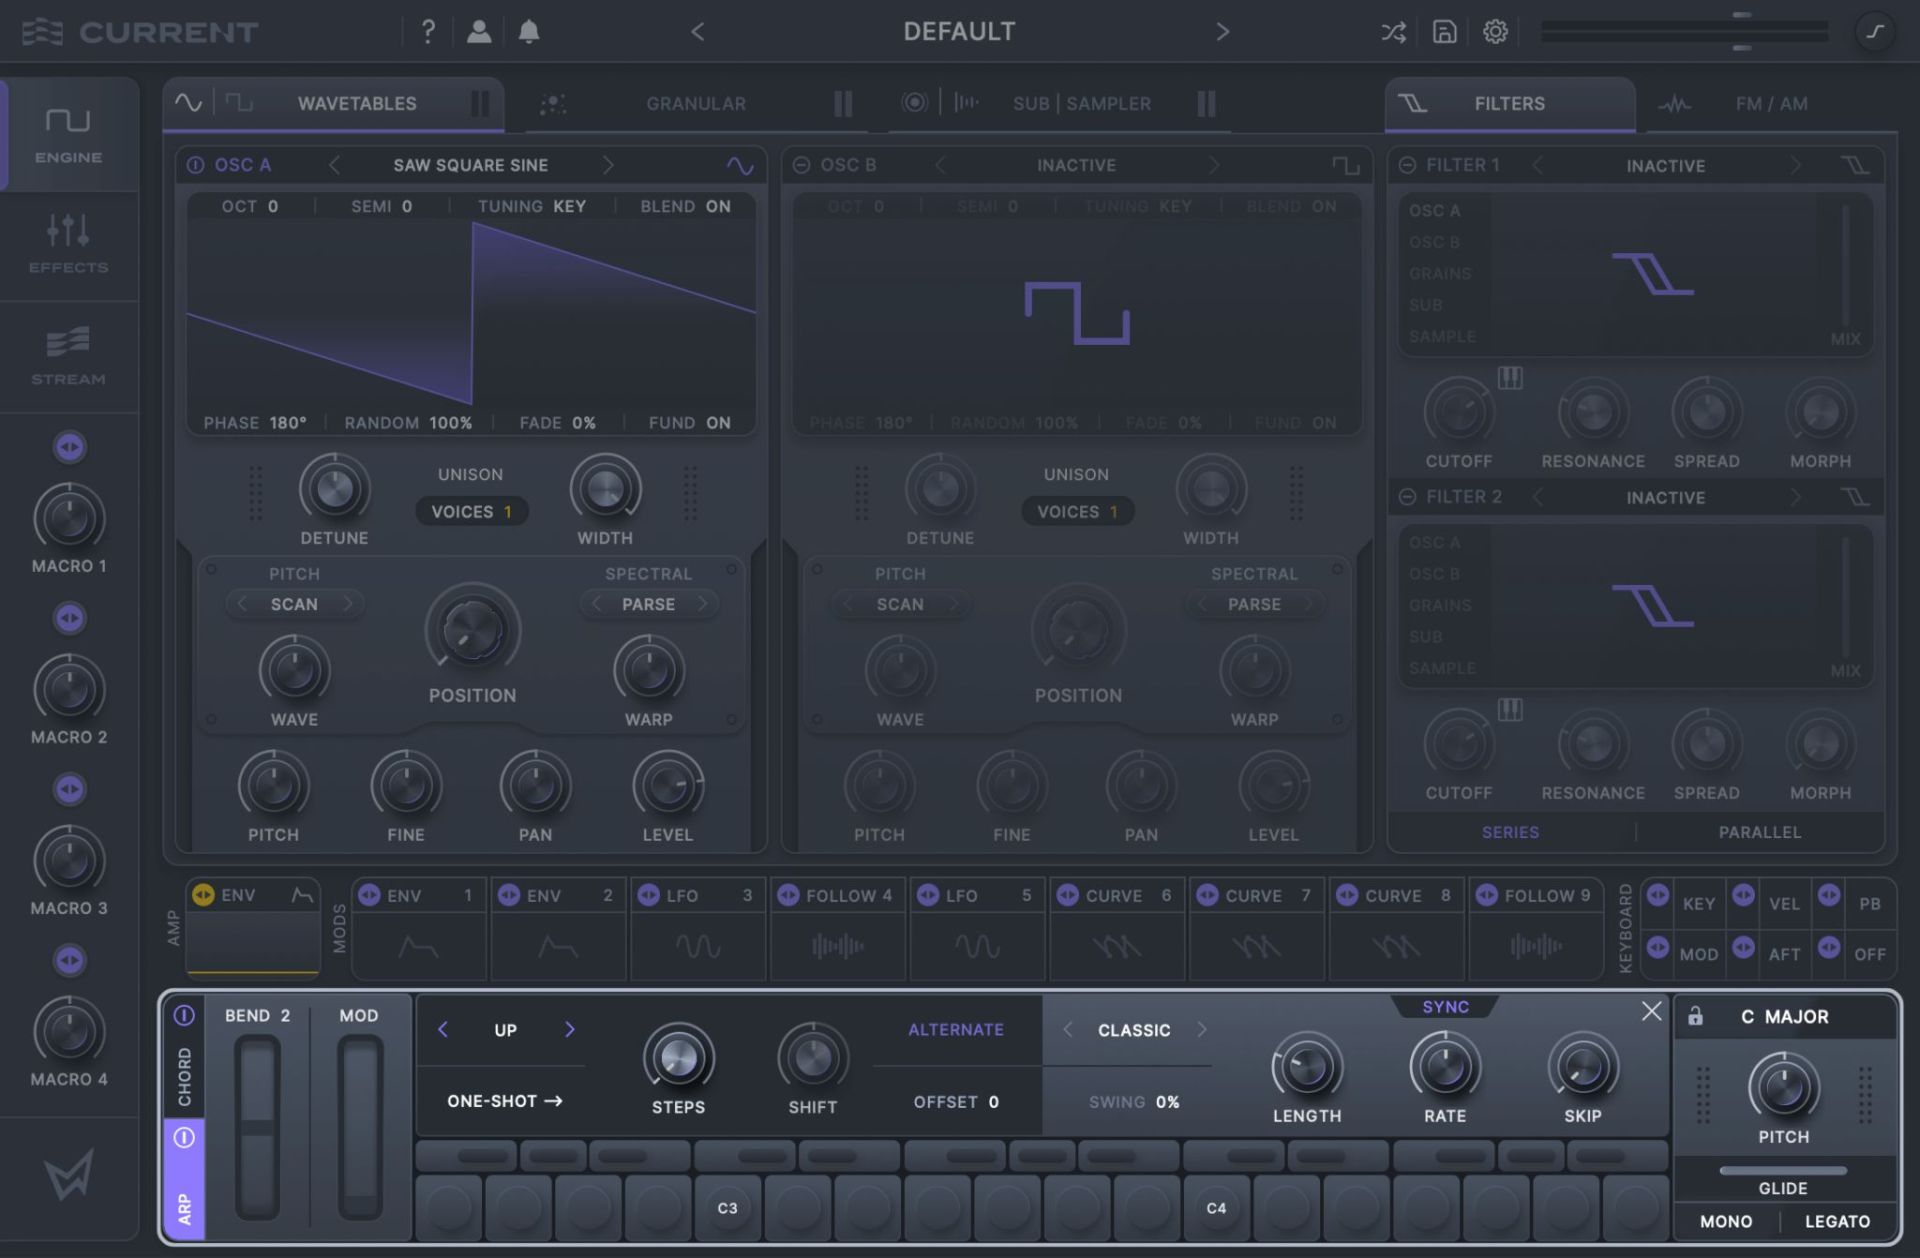Toggle the ARP power button
This screenshot has width=1920, height=1258.
coord(184,1138)
